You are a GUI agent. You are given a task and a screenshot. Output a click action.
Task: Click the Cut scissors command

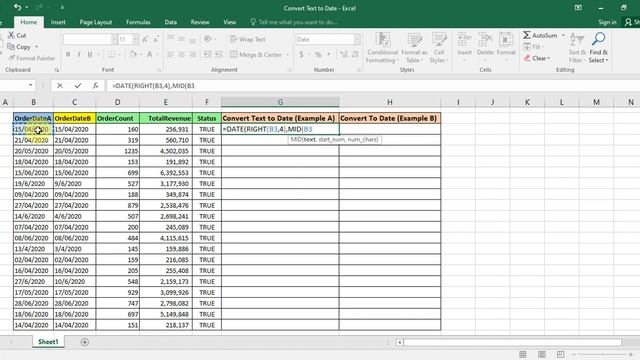[x=17, y=35]
